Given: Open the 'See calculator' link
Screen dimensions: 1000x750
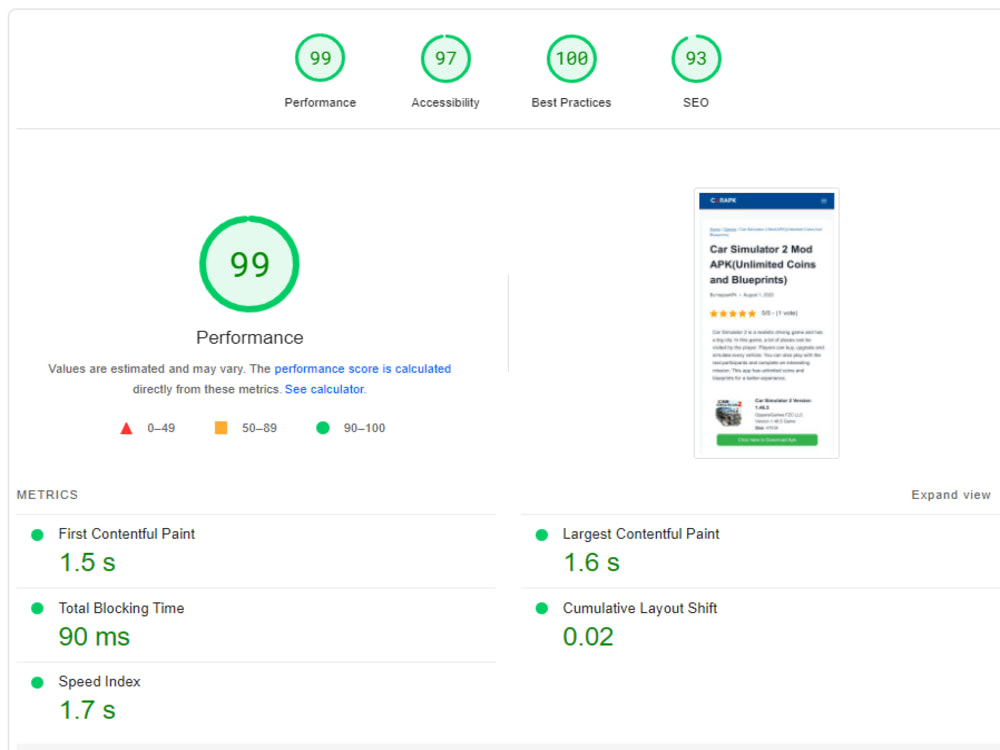Looking at the screenshot, I should [324, 389].
